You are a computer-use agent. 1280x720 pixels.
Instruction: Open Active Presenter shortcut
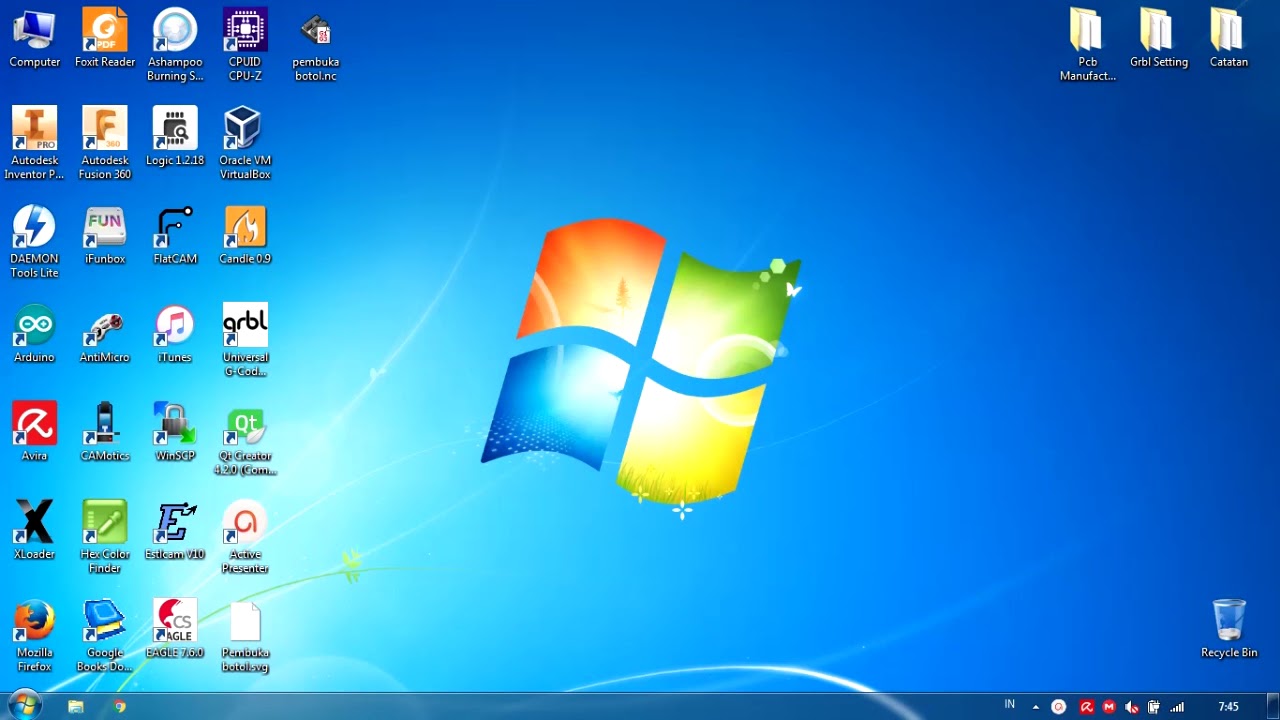(245, 536)
